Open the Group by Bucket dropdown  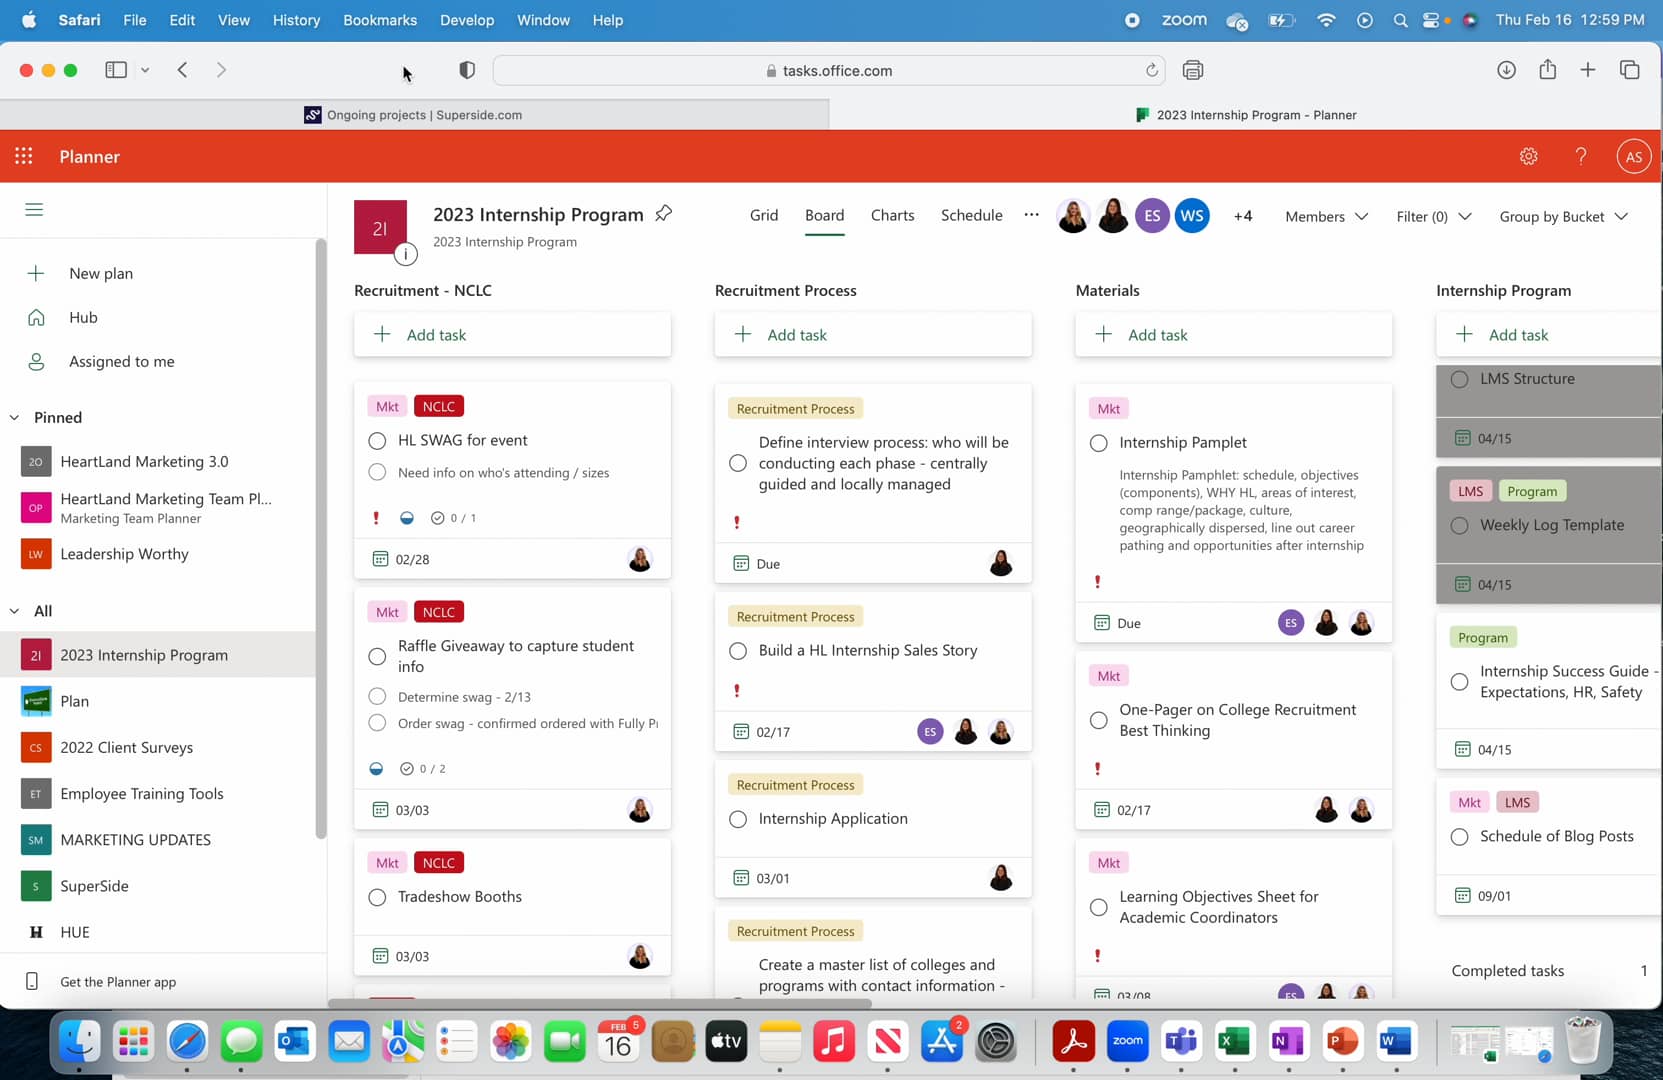click(1562, 216)
